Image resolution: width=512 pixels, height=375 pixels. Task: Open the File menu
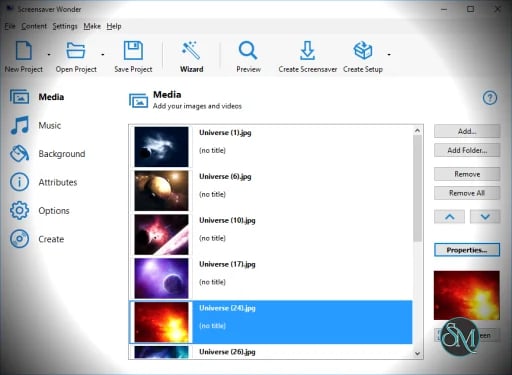[10, 26]
